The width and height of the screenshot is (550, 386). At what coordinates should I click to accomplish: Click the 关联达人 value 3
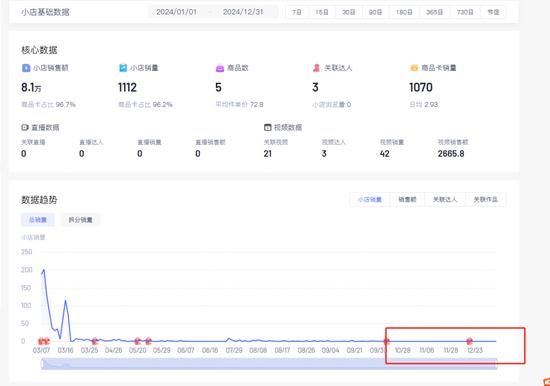pyautogui.click(x=315, y=87)
